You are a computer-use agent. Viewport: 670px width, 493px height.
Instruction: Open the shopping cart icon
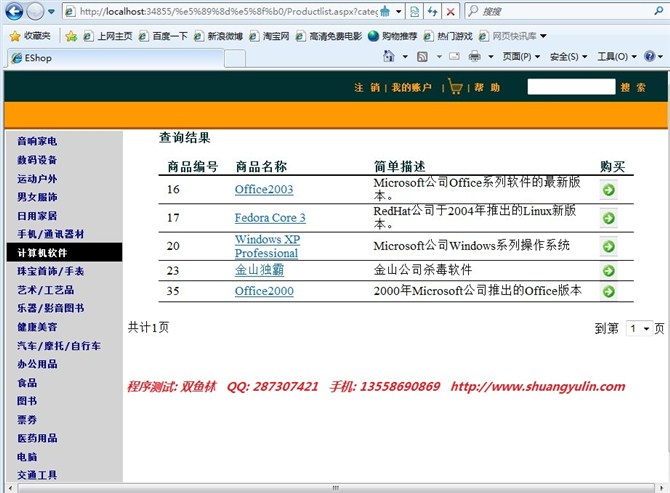pyautogui.click(x=456, y=87)
